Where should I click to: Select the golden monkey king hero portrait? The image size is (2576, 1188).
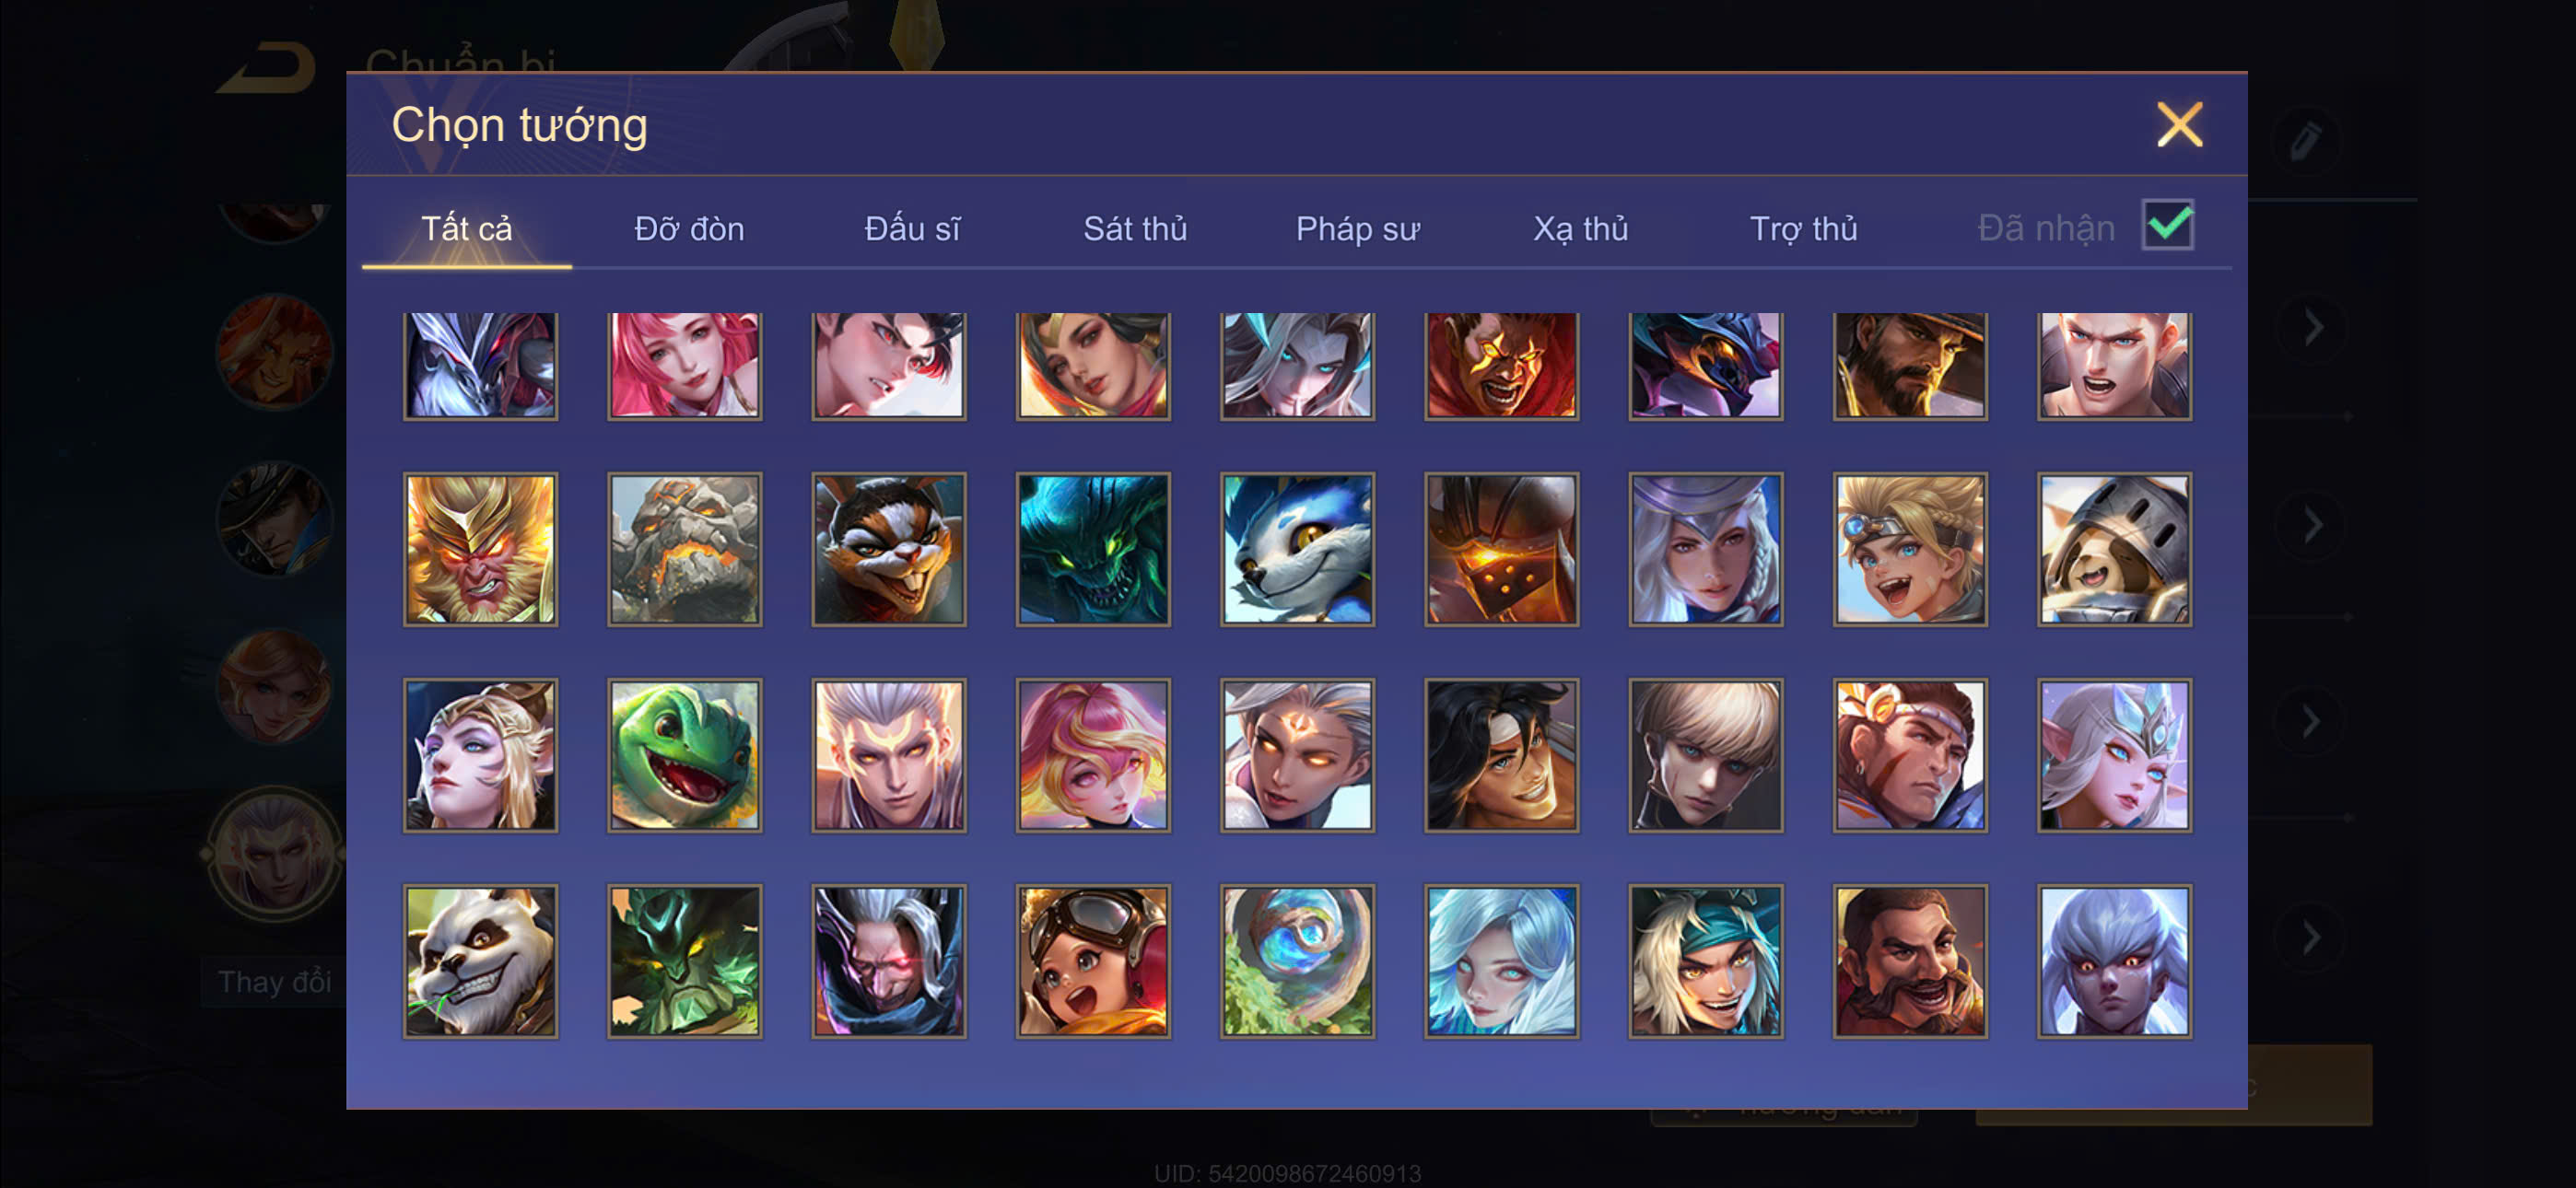pos(481,549)
